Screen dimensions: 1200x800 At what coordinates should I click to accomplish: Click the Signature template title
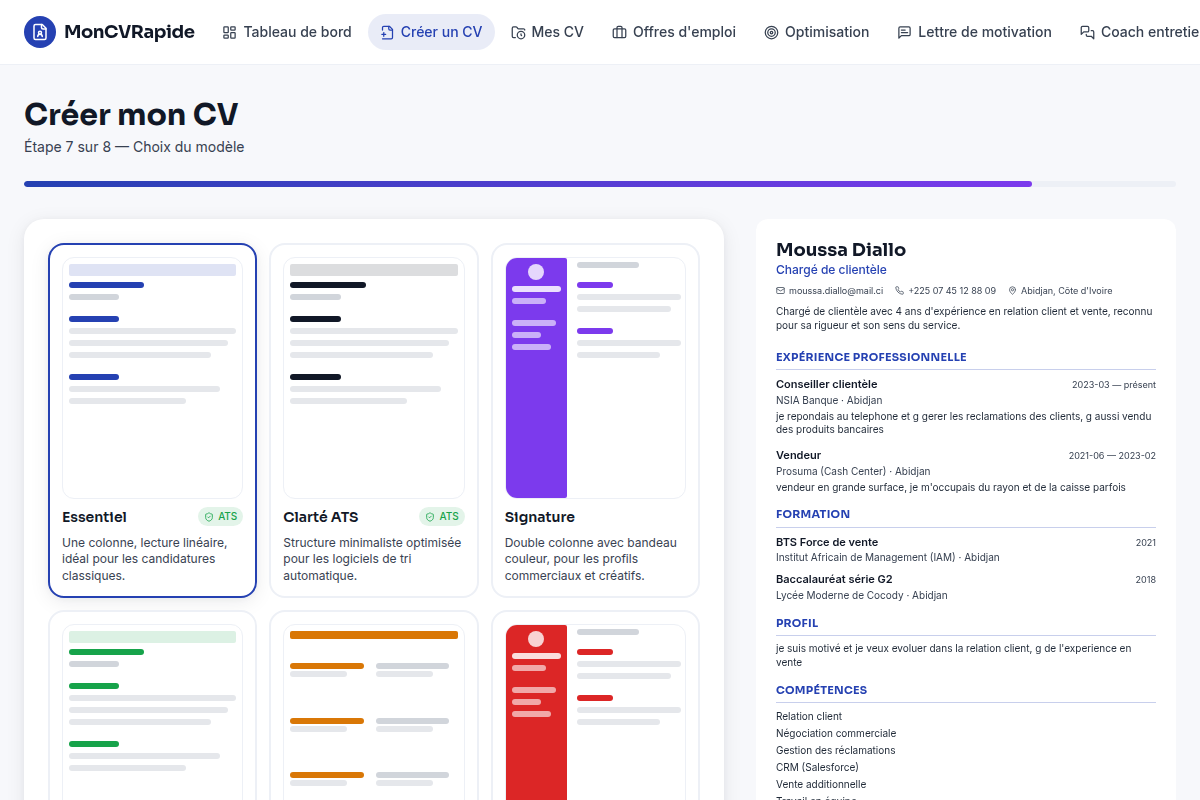point(540,517)
